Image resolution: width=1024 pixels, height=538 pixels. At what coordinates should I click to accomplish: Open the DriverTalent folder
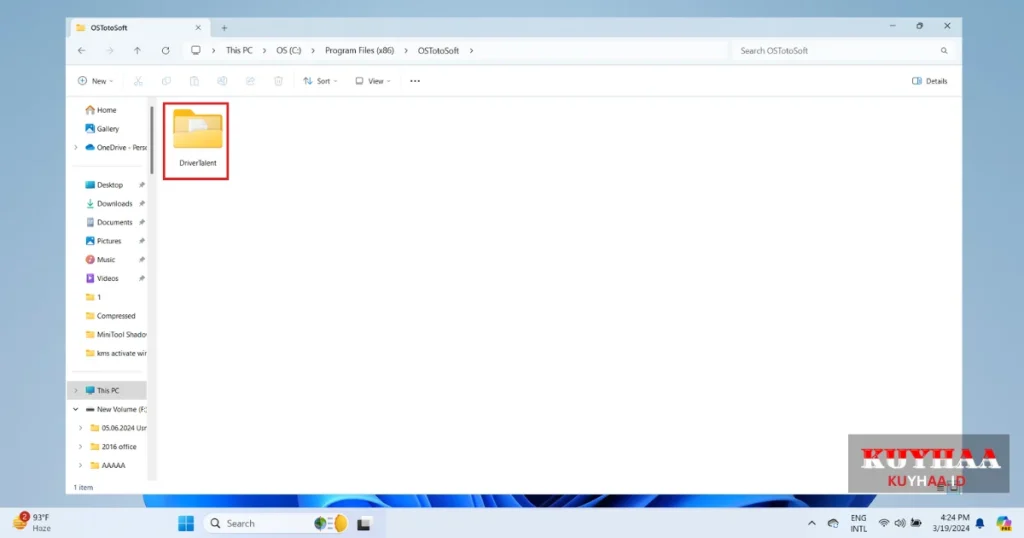[197, 139]
